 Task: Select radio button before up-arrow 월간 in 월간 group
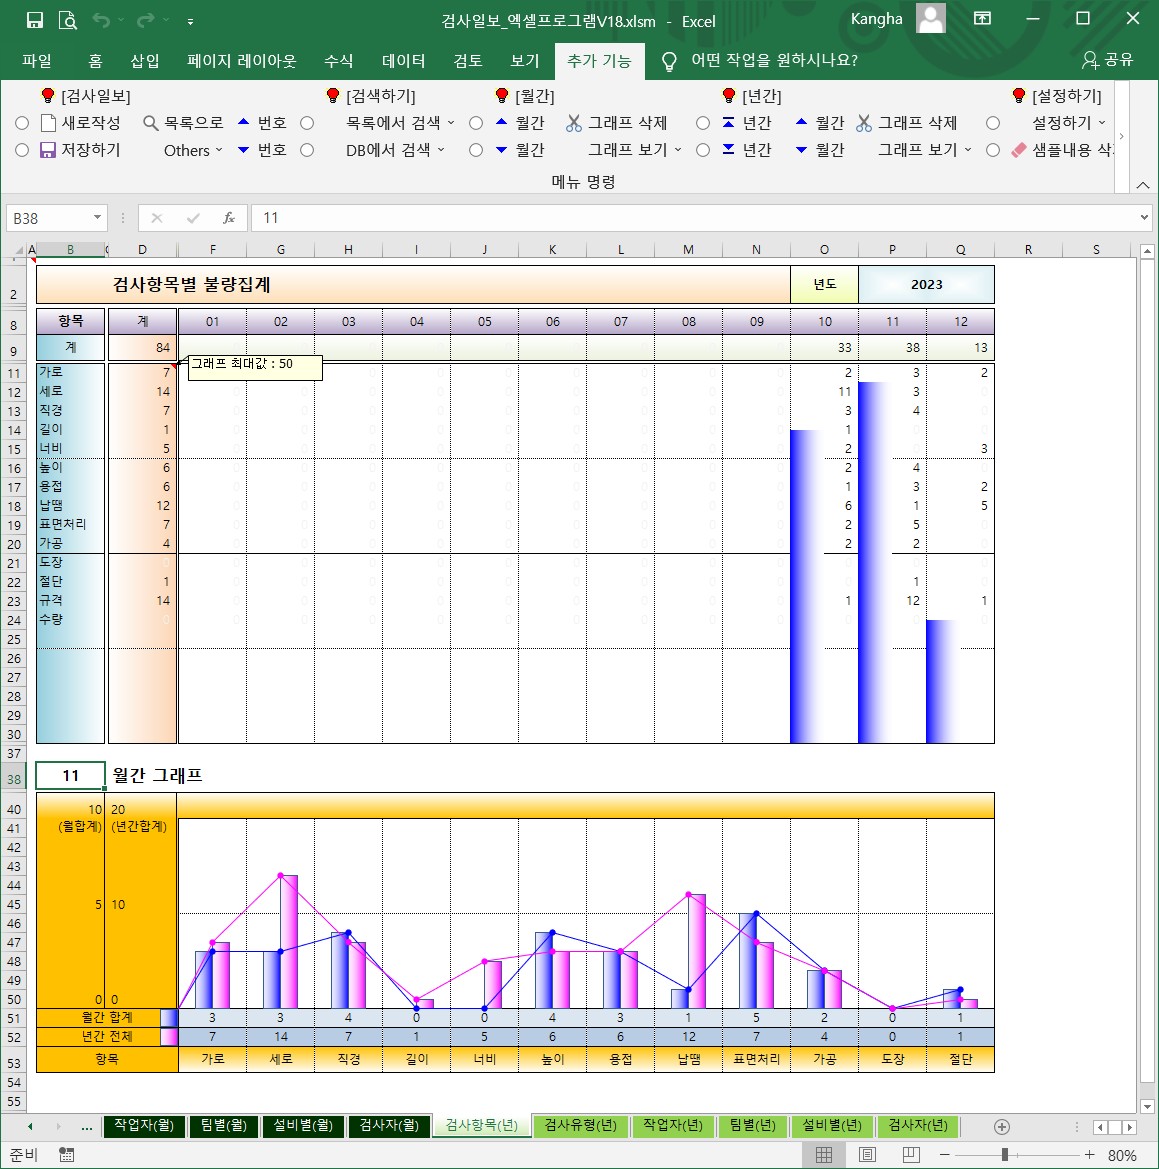click(476, 123)
